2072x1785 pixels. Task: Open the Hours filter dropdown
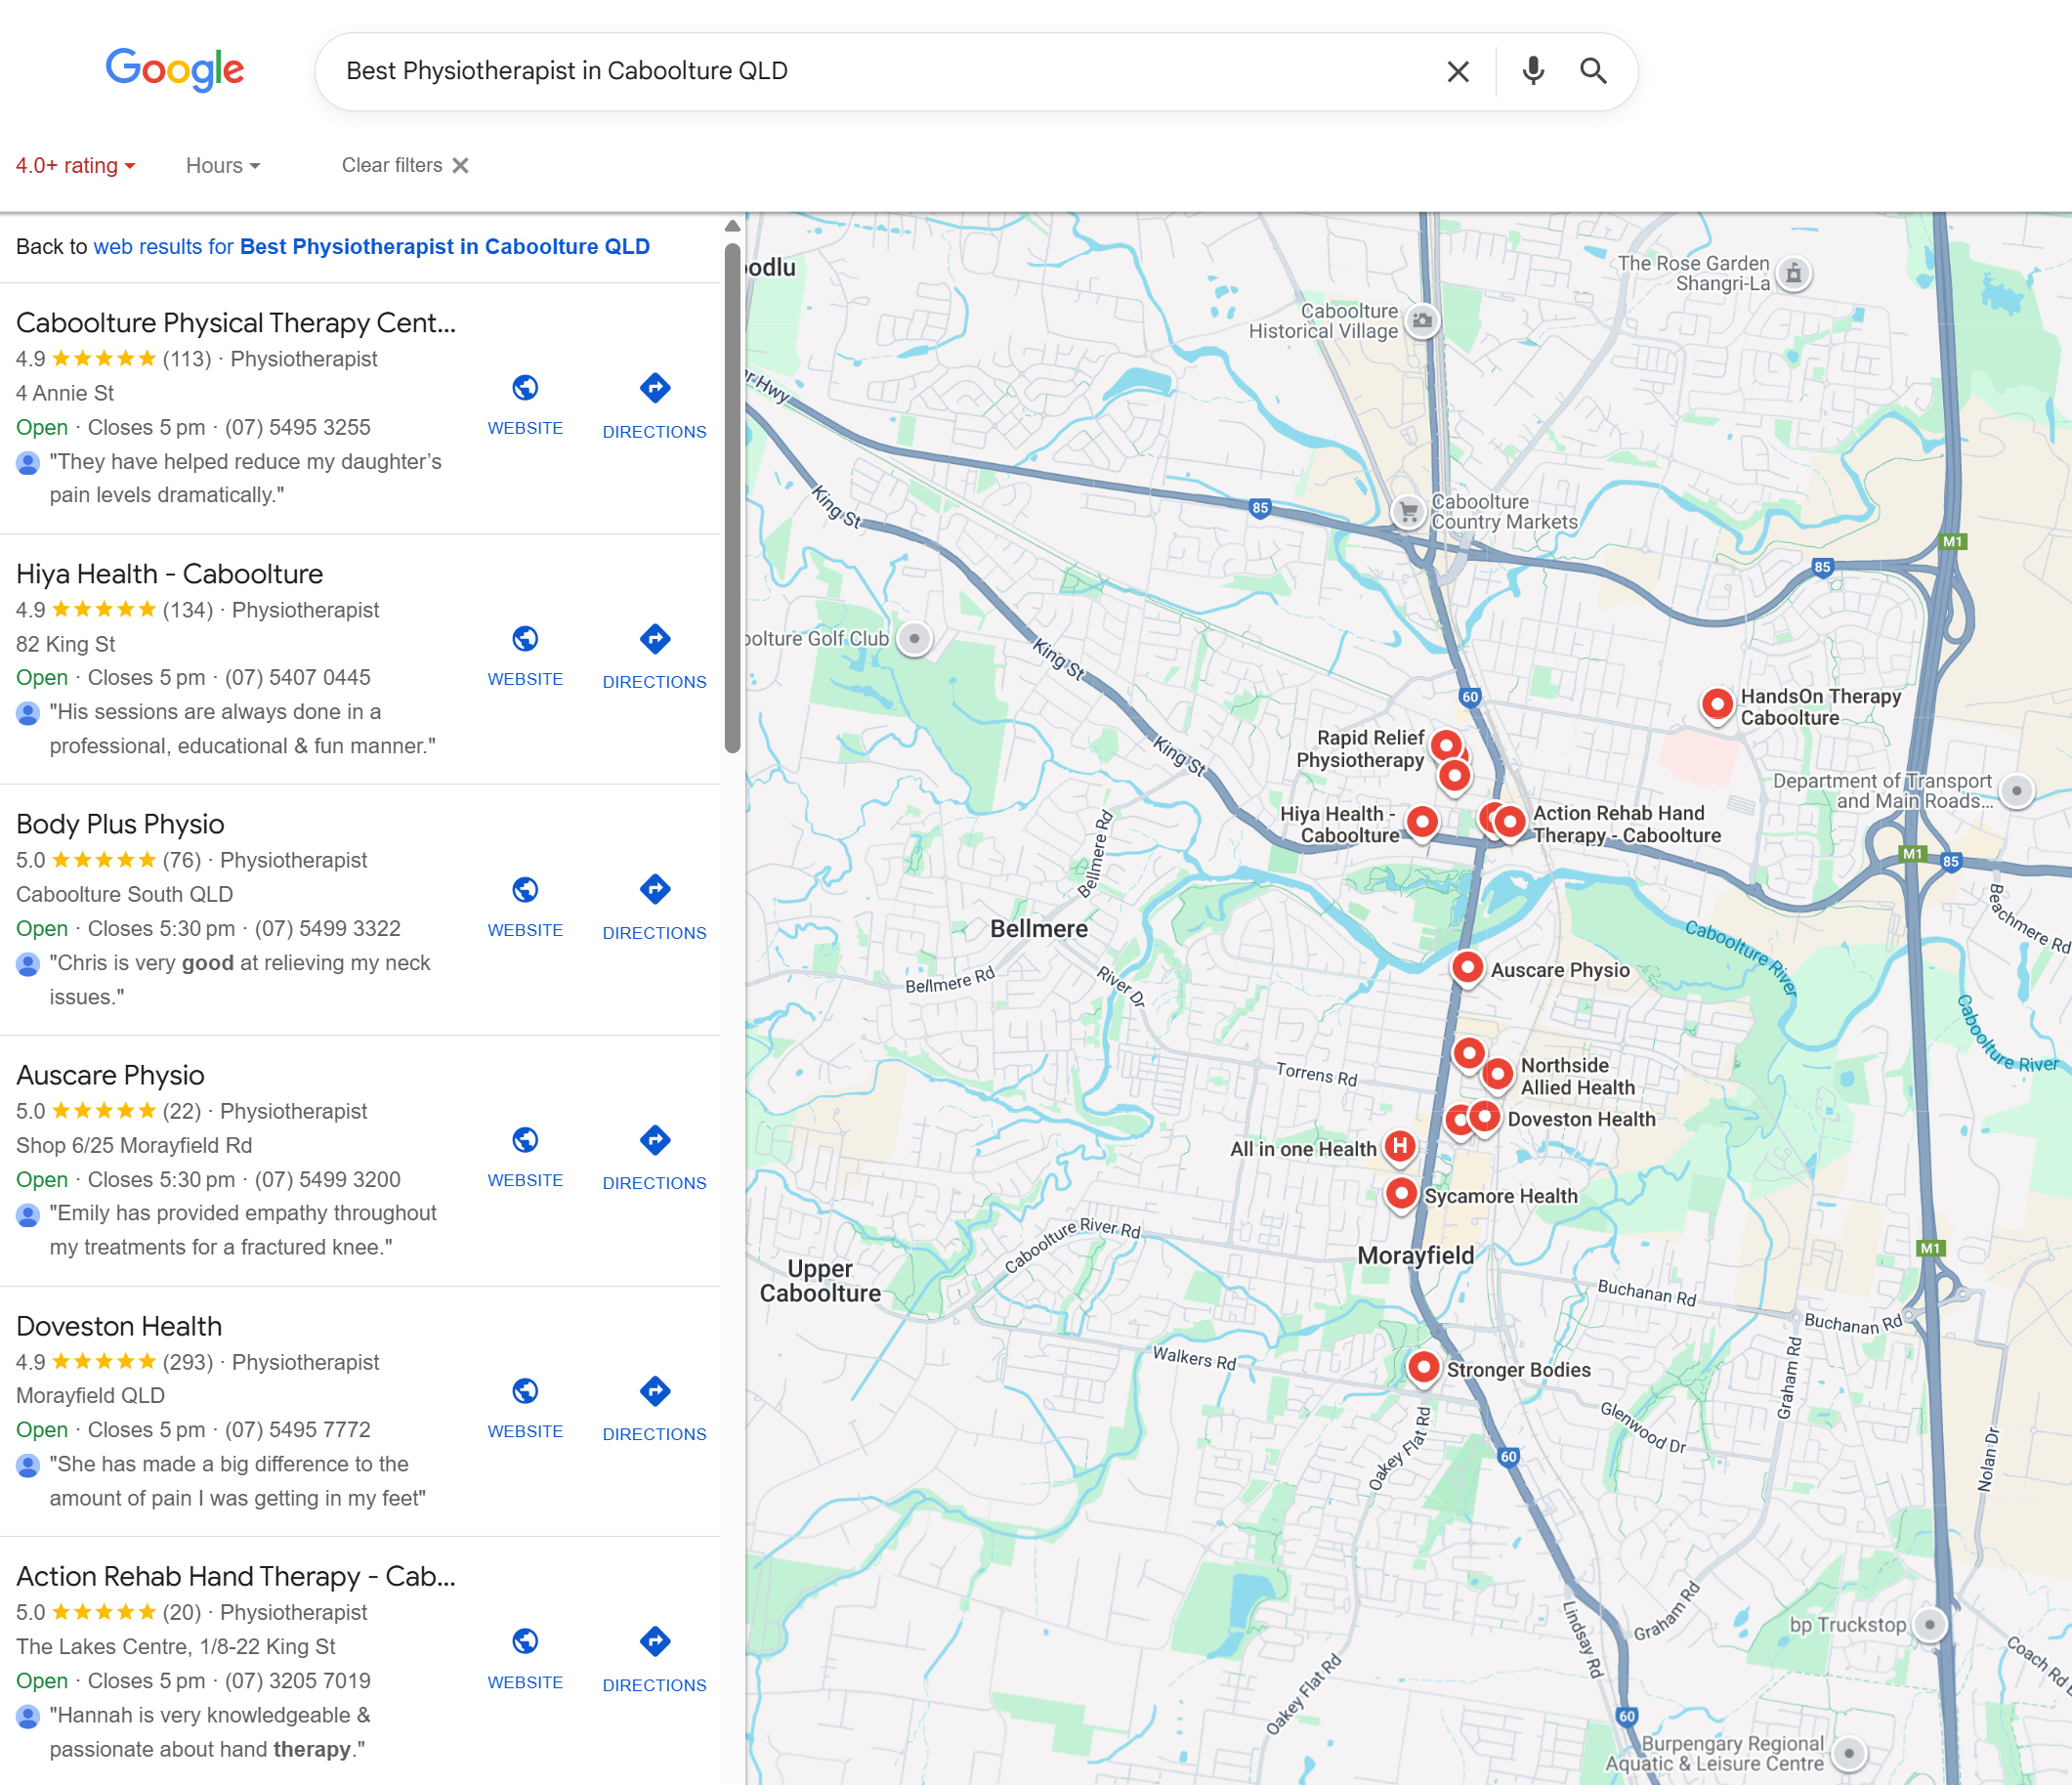tap(222, 166)
